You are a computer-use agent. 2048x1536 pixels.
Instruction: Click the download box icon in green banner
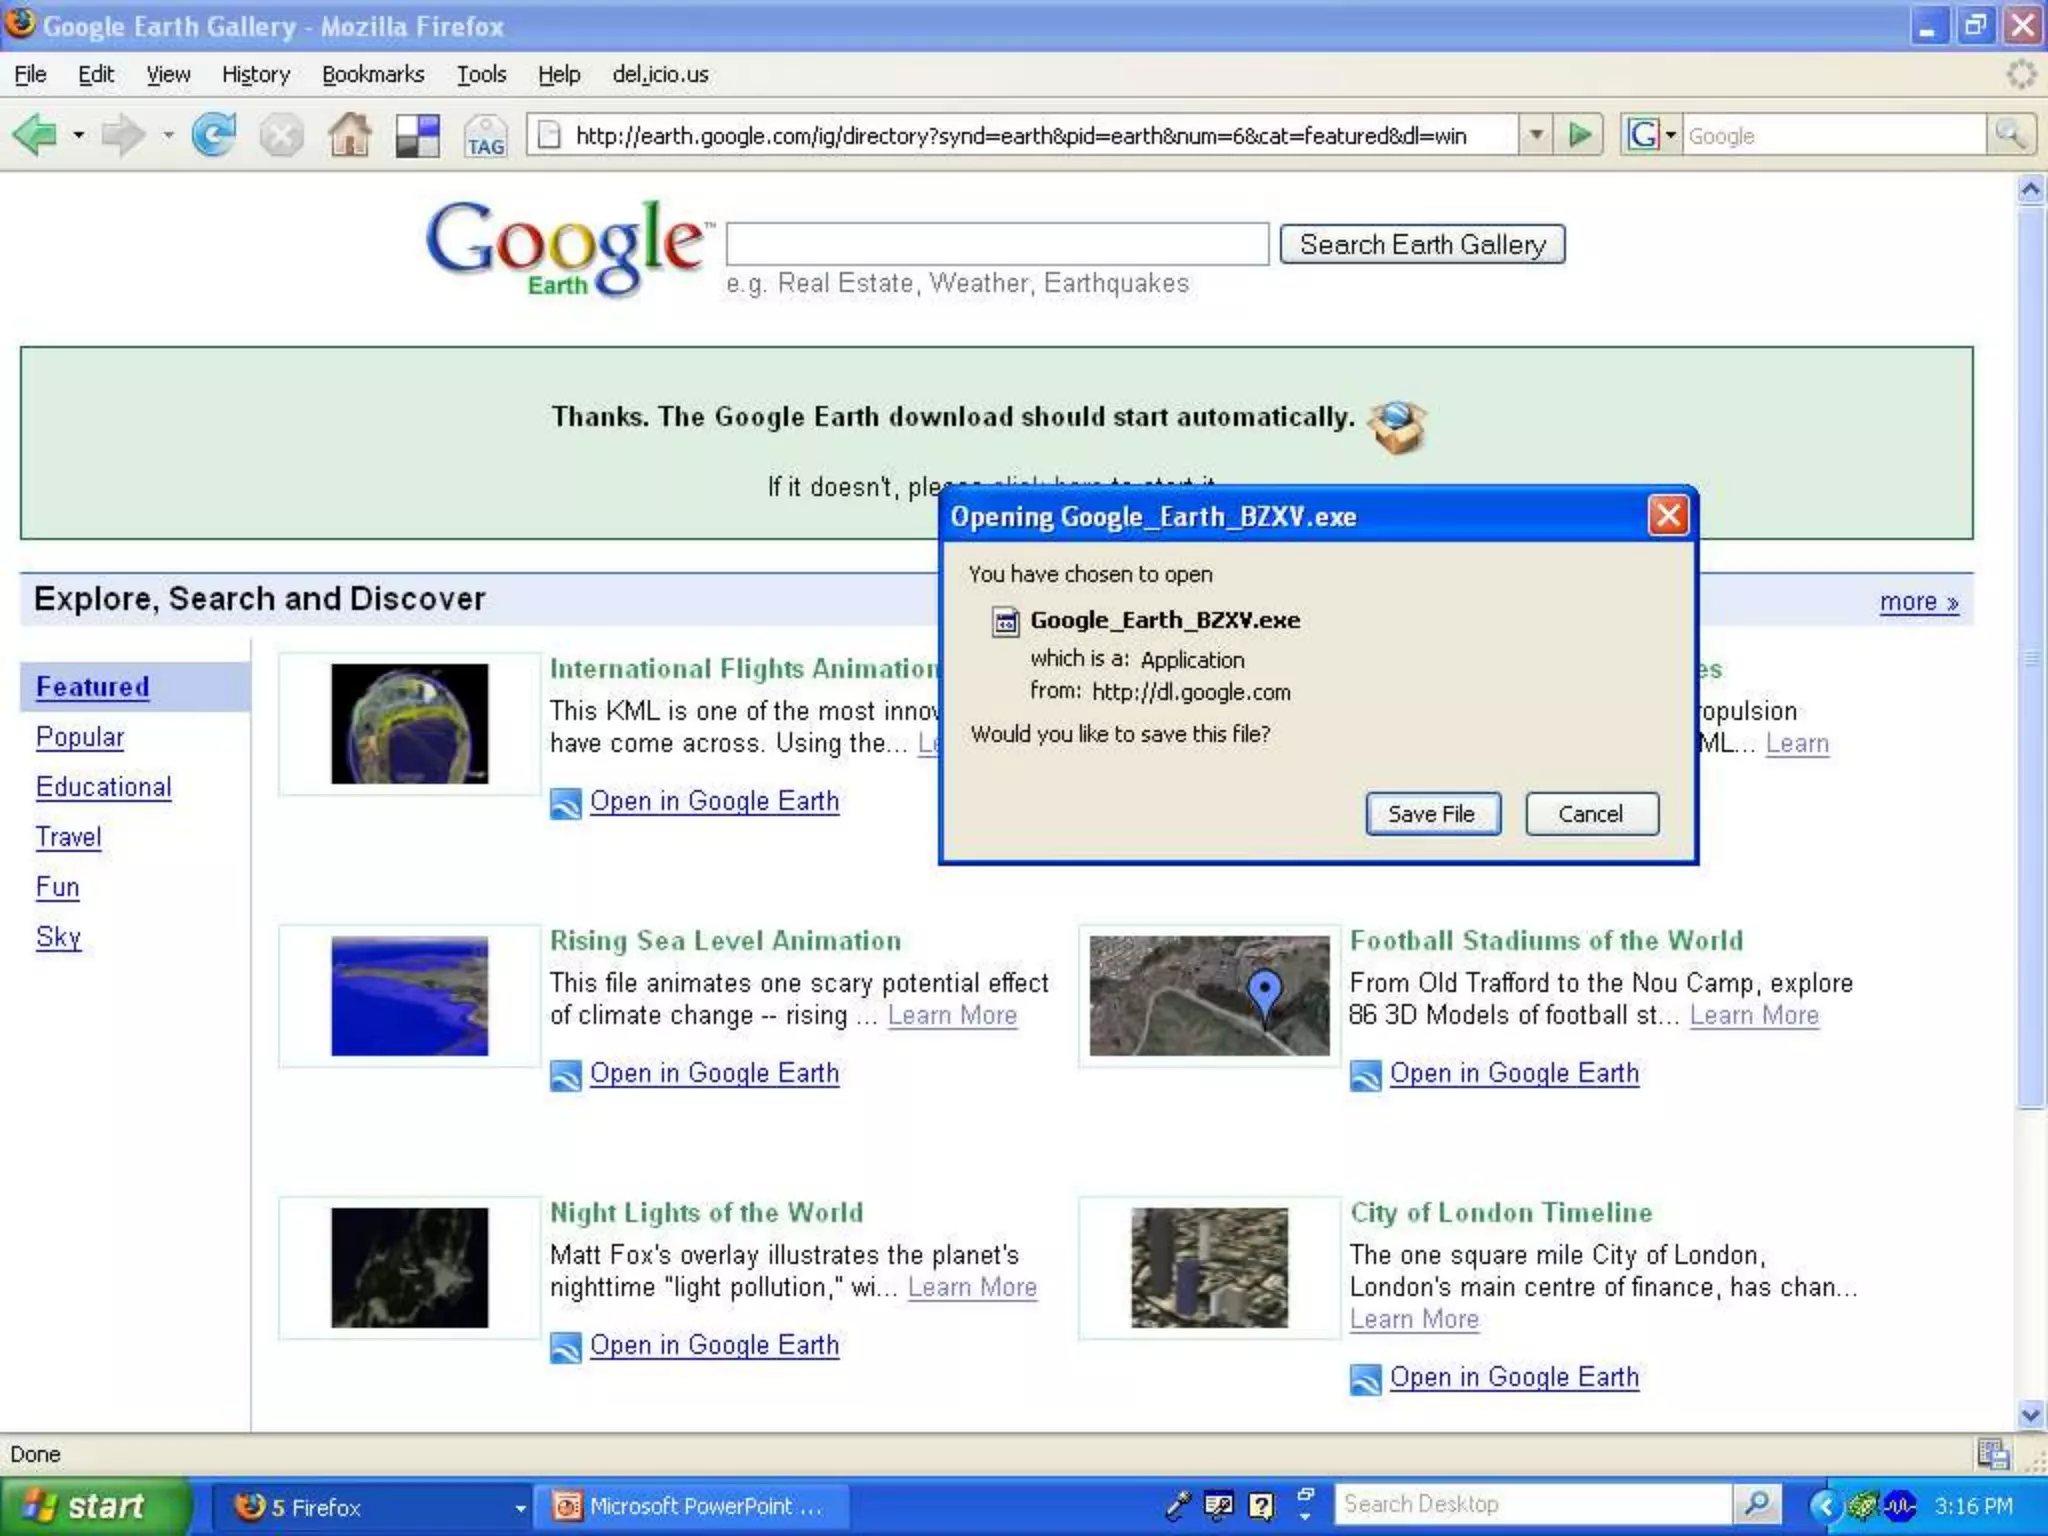(x=1397, y=426)
